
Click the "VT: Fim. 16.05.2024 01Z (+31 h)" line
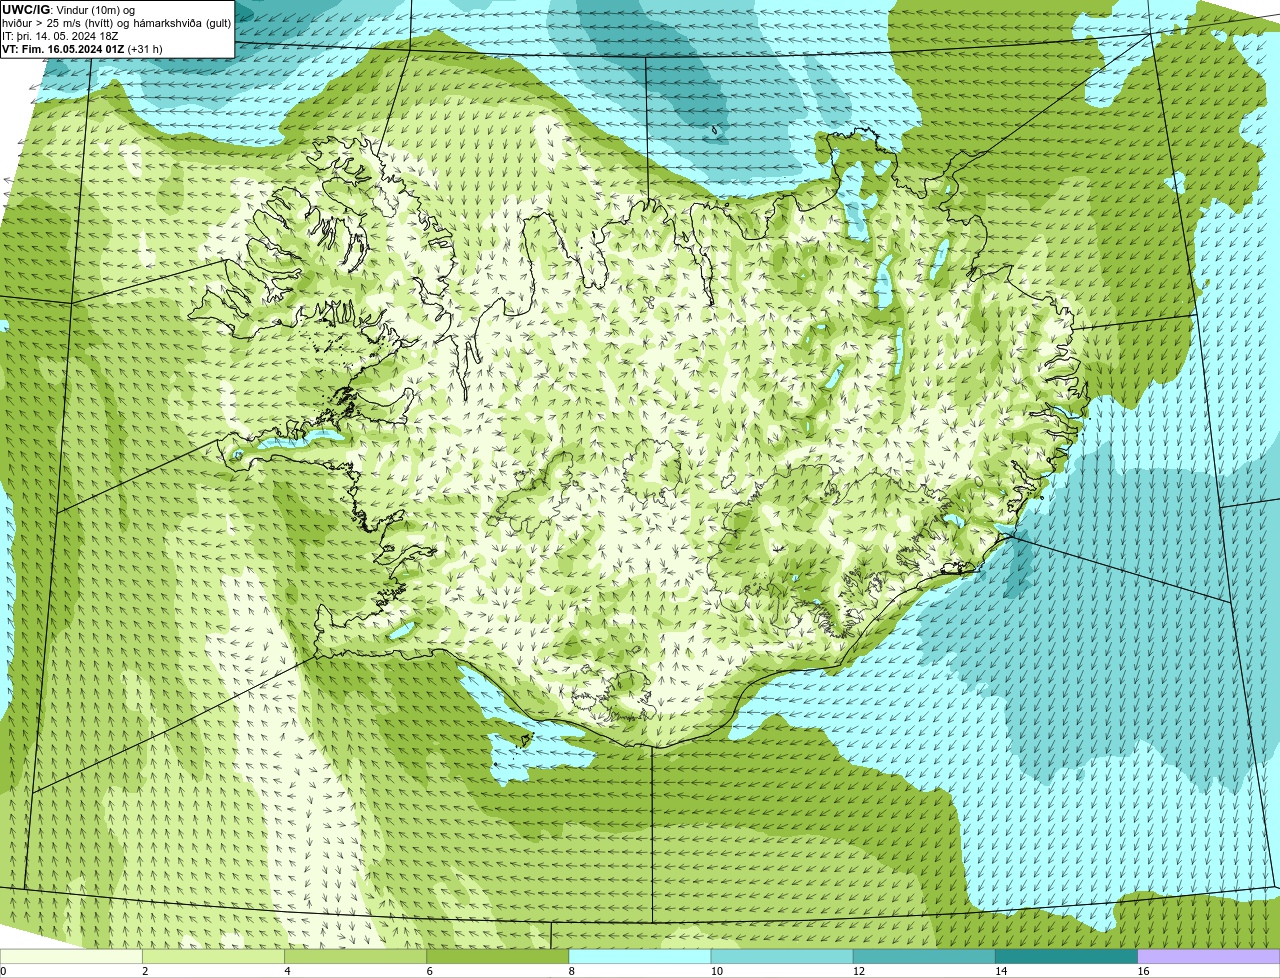[82, 49]
